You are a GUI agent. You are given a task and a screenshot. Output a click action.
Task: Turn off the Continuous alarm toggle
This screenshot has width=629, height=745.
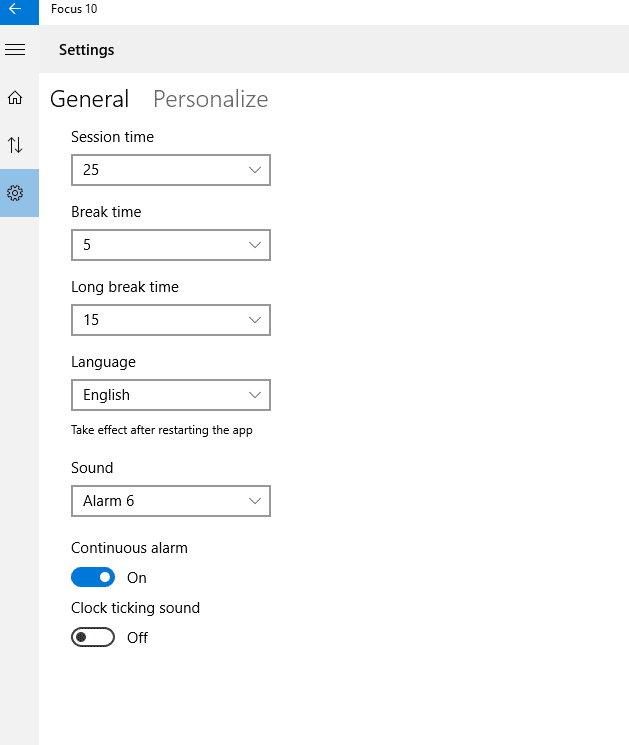coord(93,577)
